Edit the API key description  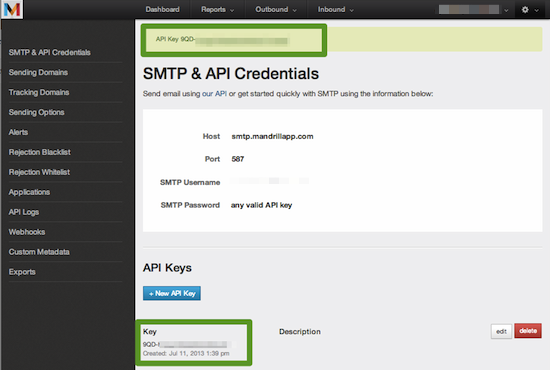[x=501, y=331]
